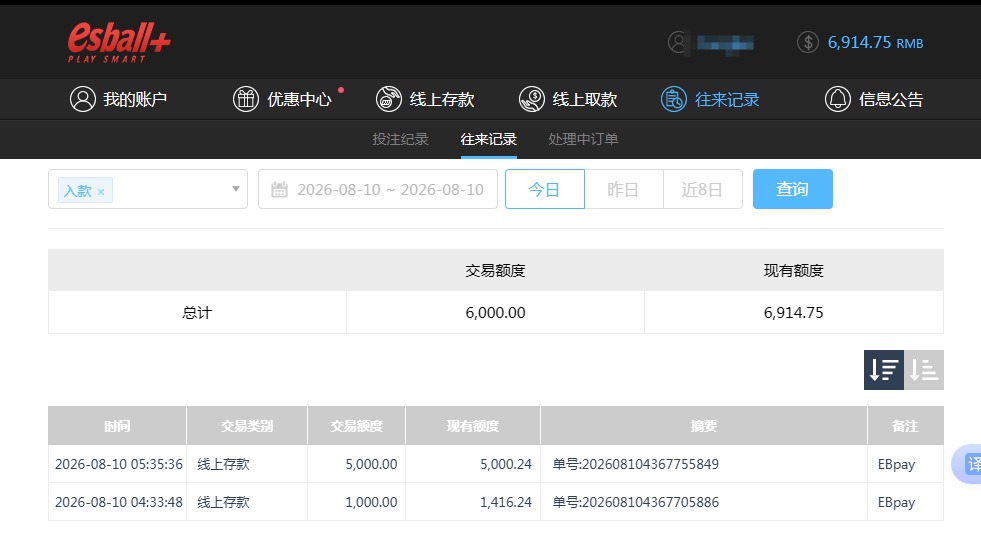
Task: Click the 线上取款 withdrawal icon
Action: pos(532,99)
